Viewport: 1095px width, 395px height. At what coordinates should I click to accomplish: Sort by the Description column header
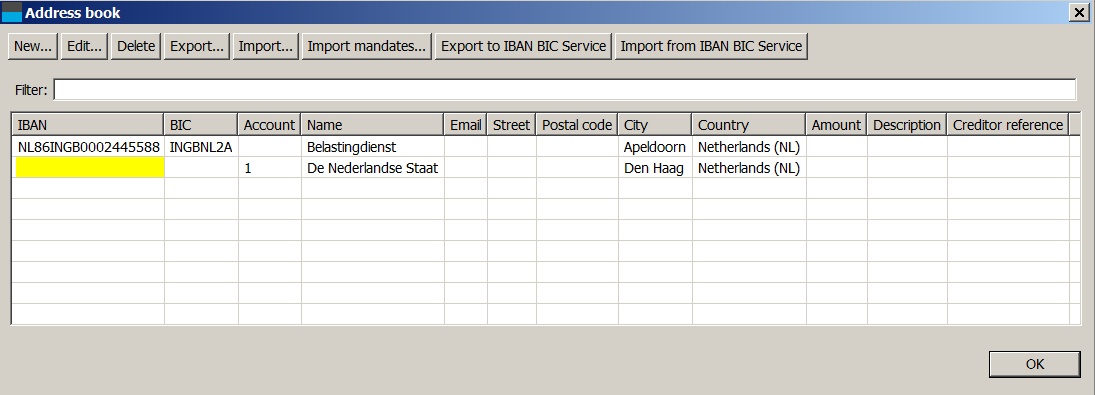(907, 125)
